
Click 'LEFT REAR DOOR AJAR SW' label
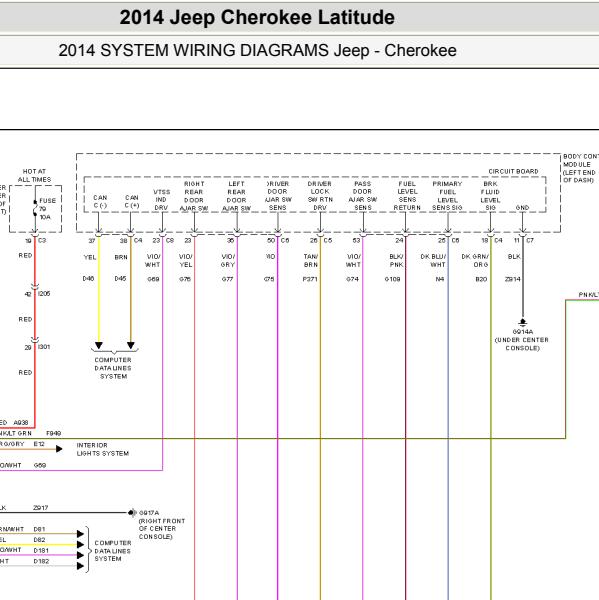tap(236, 196)
